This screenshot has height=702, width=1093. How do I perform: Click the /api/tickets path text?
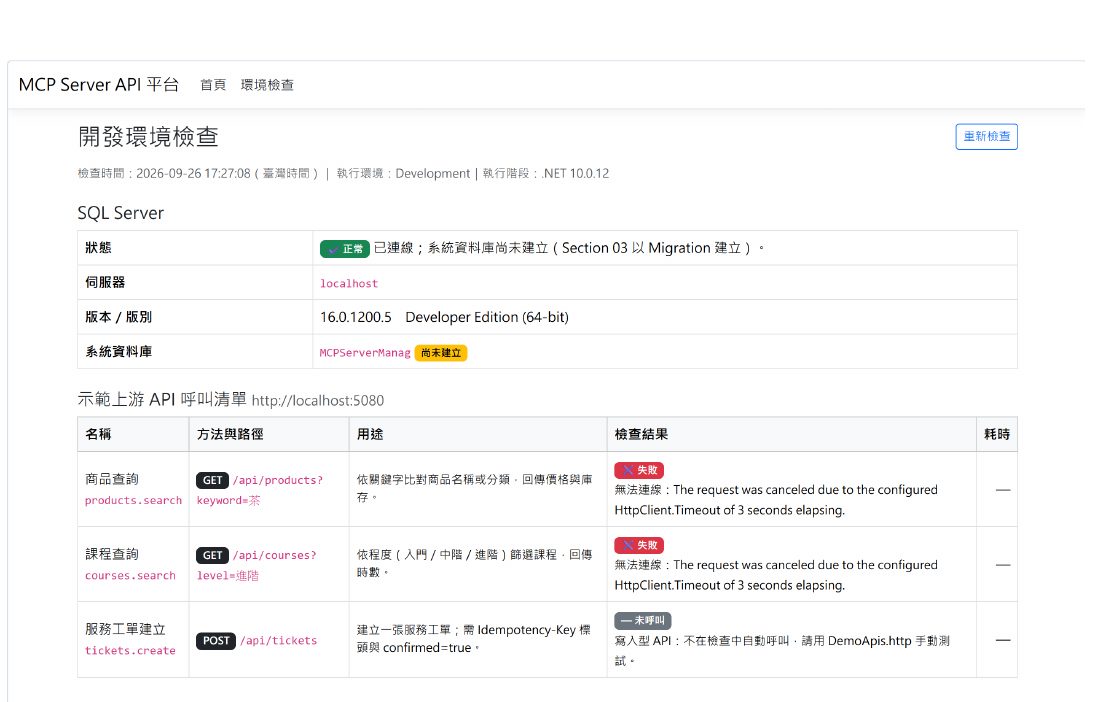click(279, 641)
